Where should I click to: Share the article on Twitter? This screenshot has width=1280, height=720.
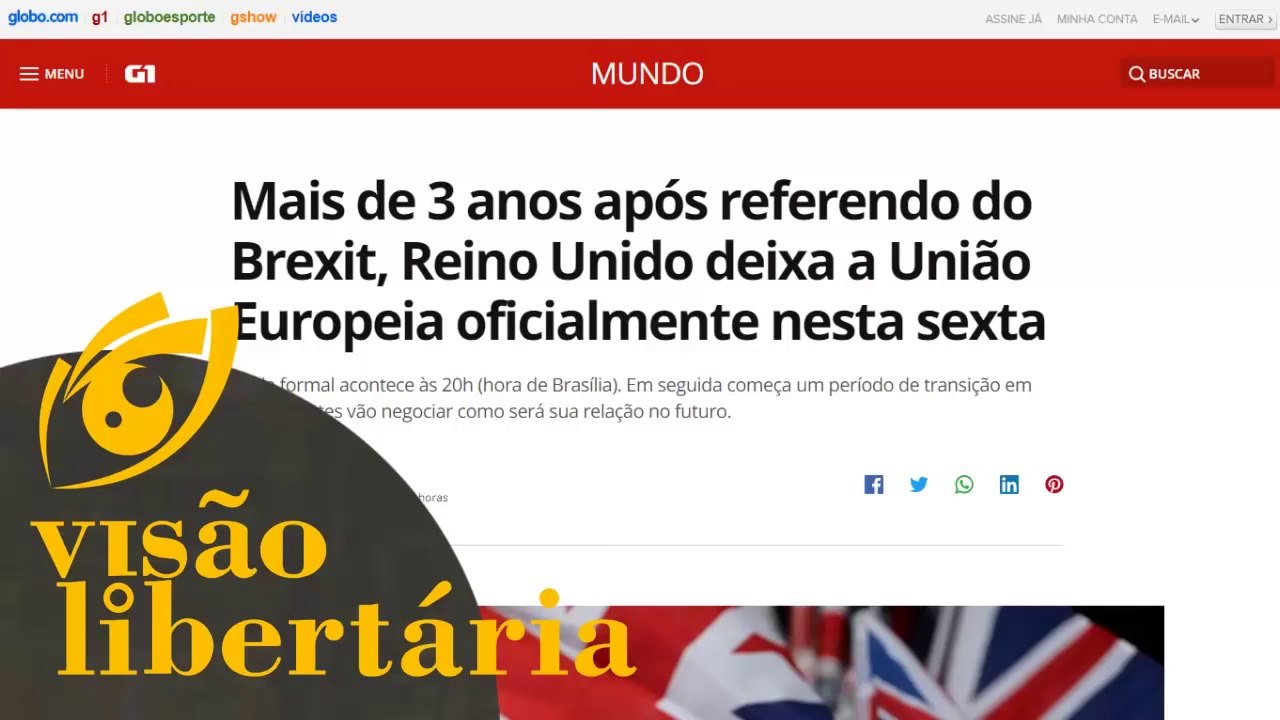pyautogui.click(x=919, y=485)
